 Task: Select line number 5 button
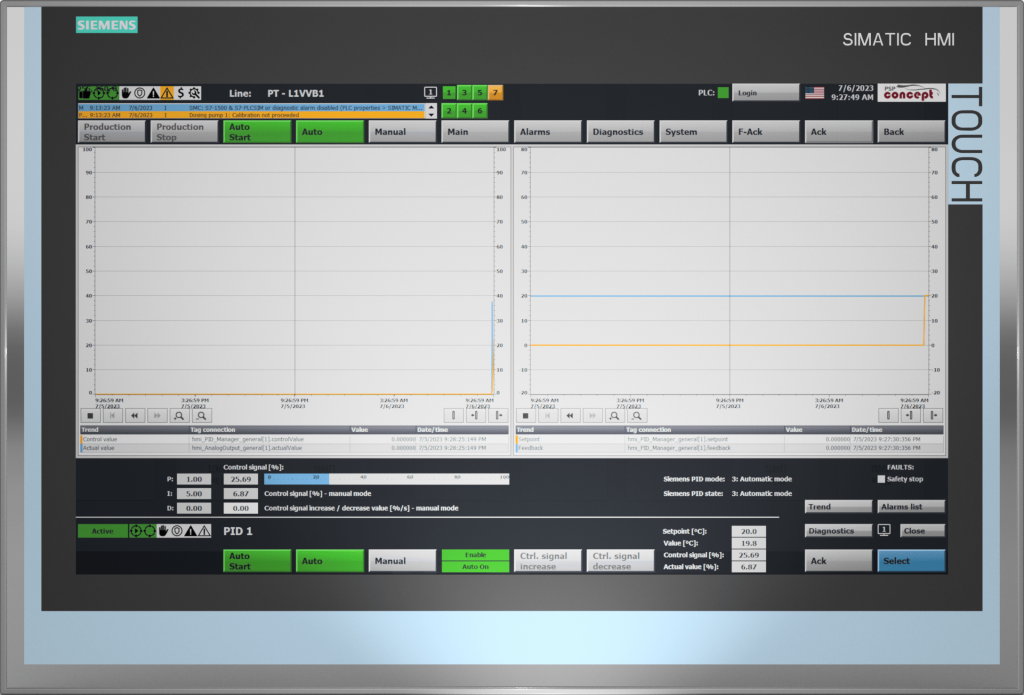point(479,93)
